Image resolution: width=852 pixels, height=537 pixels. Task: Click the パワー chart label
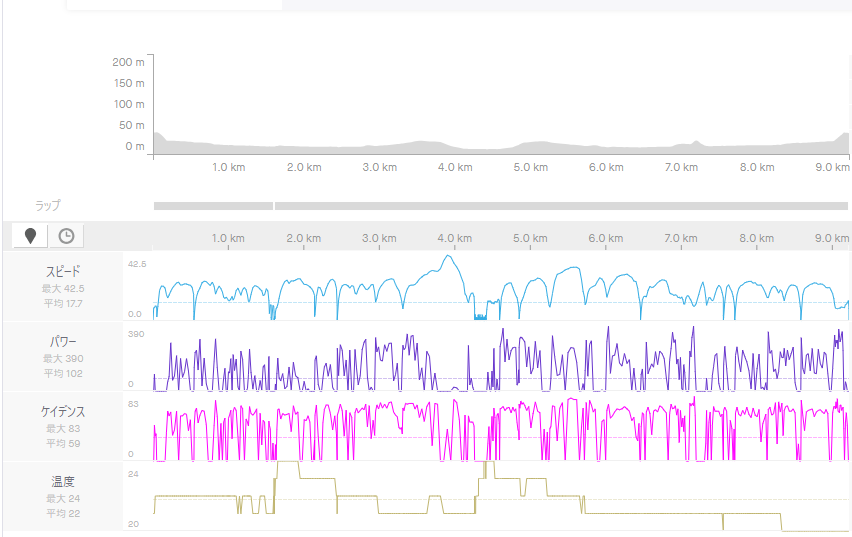(63, 341)
